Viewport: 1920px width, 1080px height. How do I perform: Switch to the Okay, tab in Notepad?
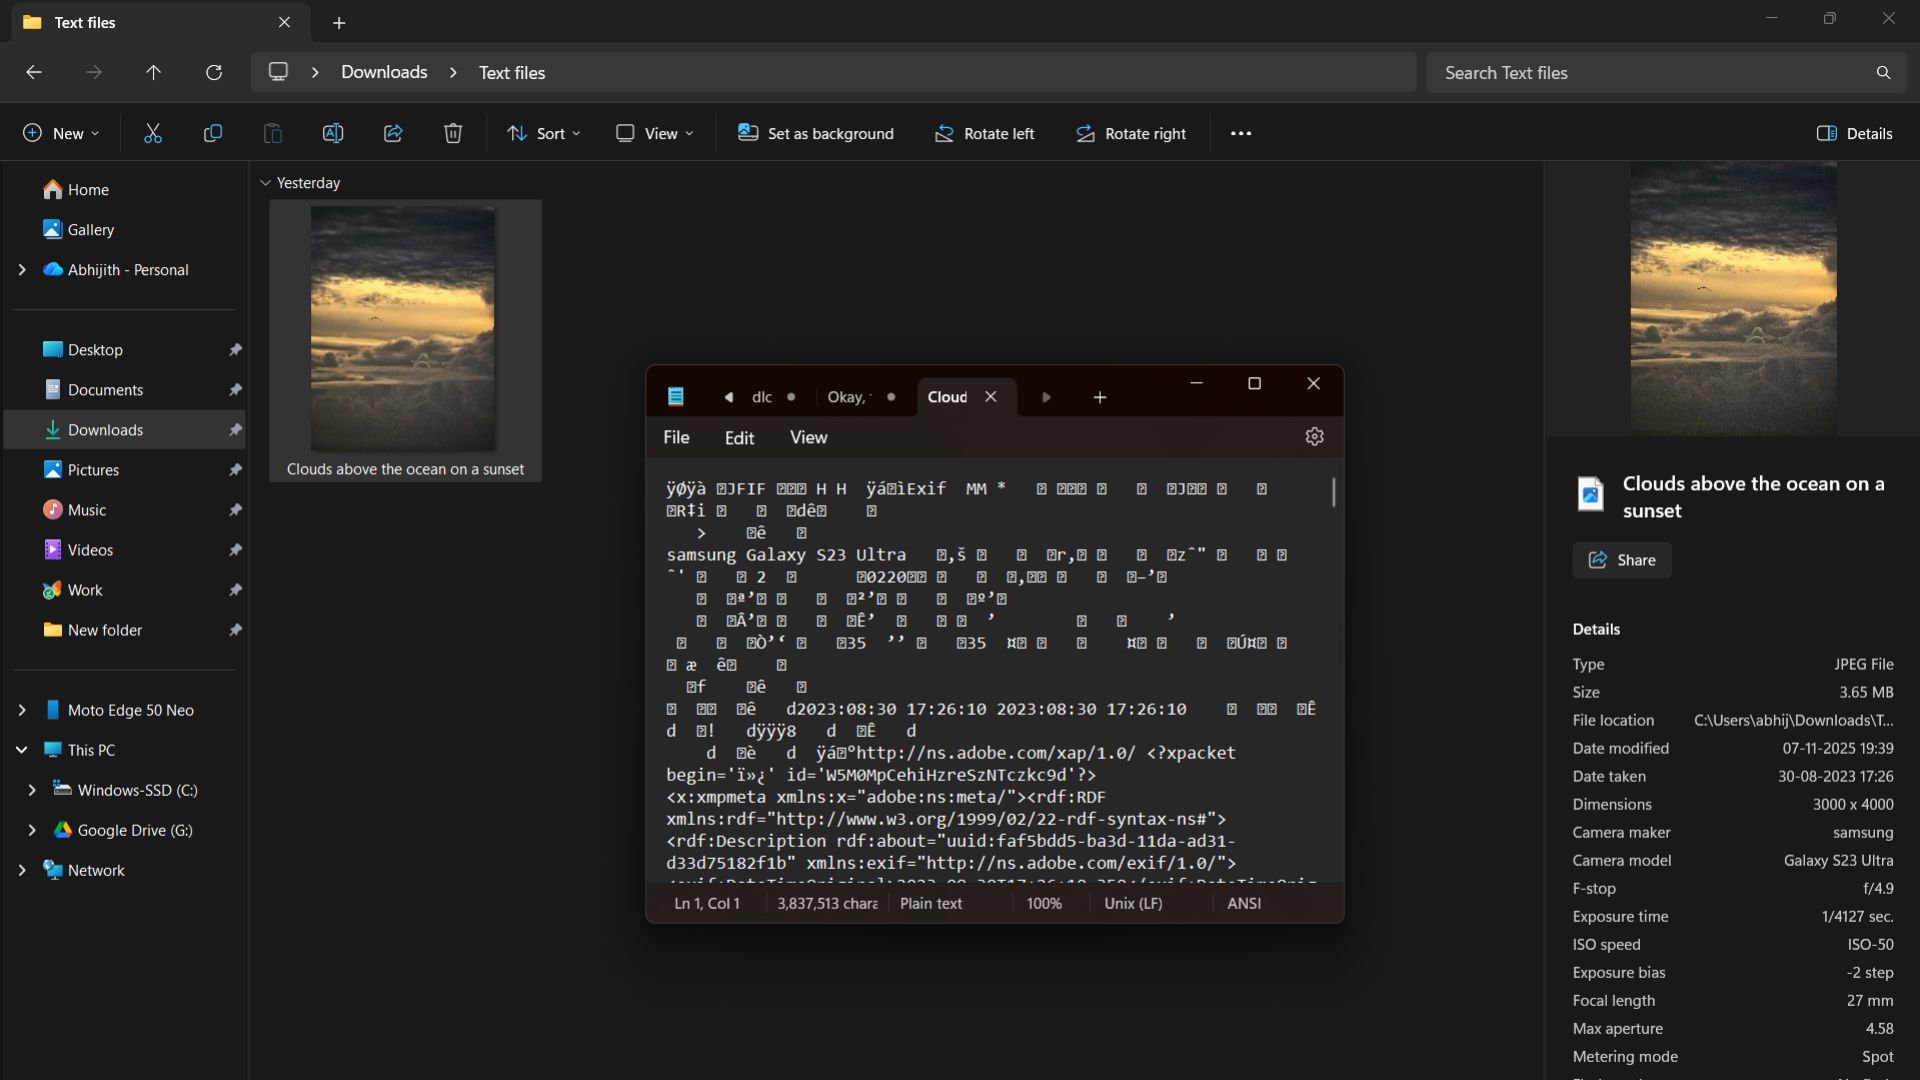[x=848, y=397]
